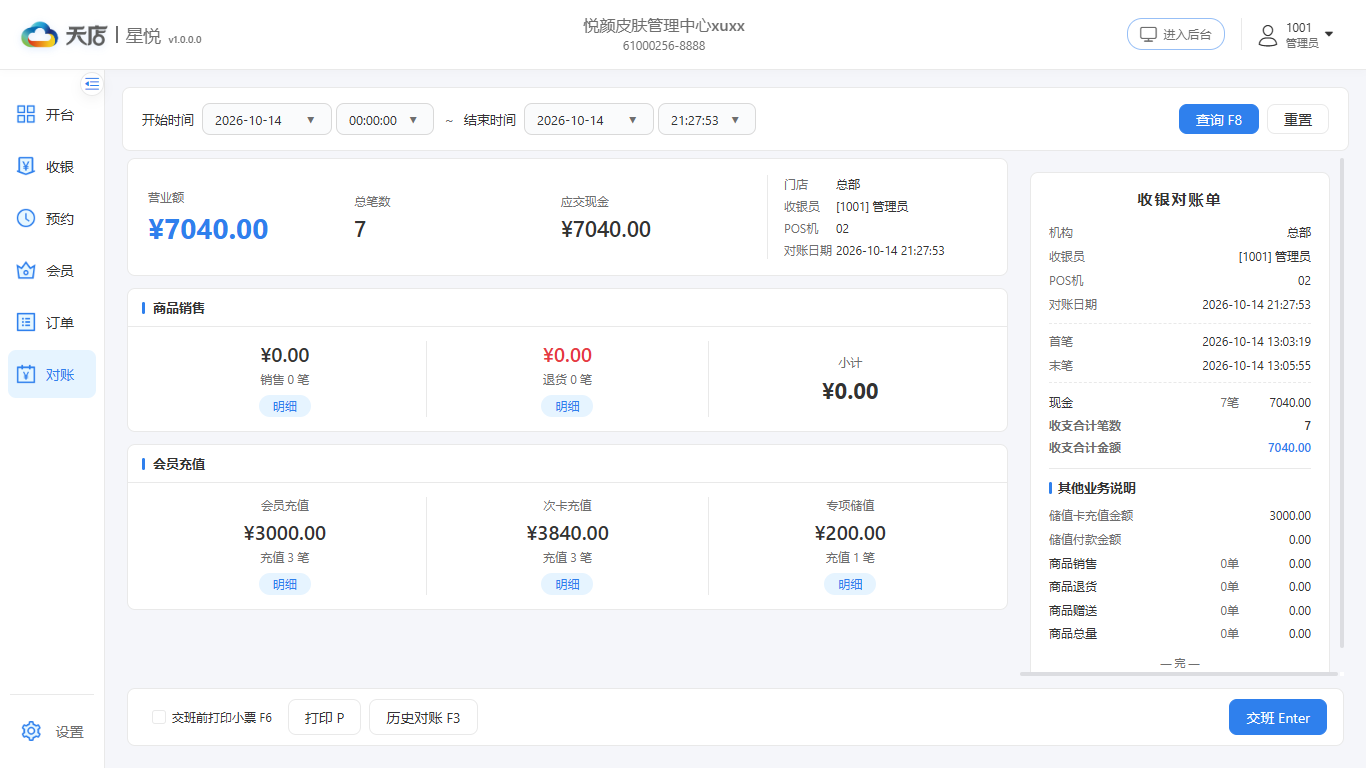1366x768 pixels.
Task: Click the 收银对账单 title
Action: tap(1179, 200)
